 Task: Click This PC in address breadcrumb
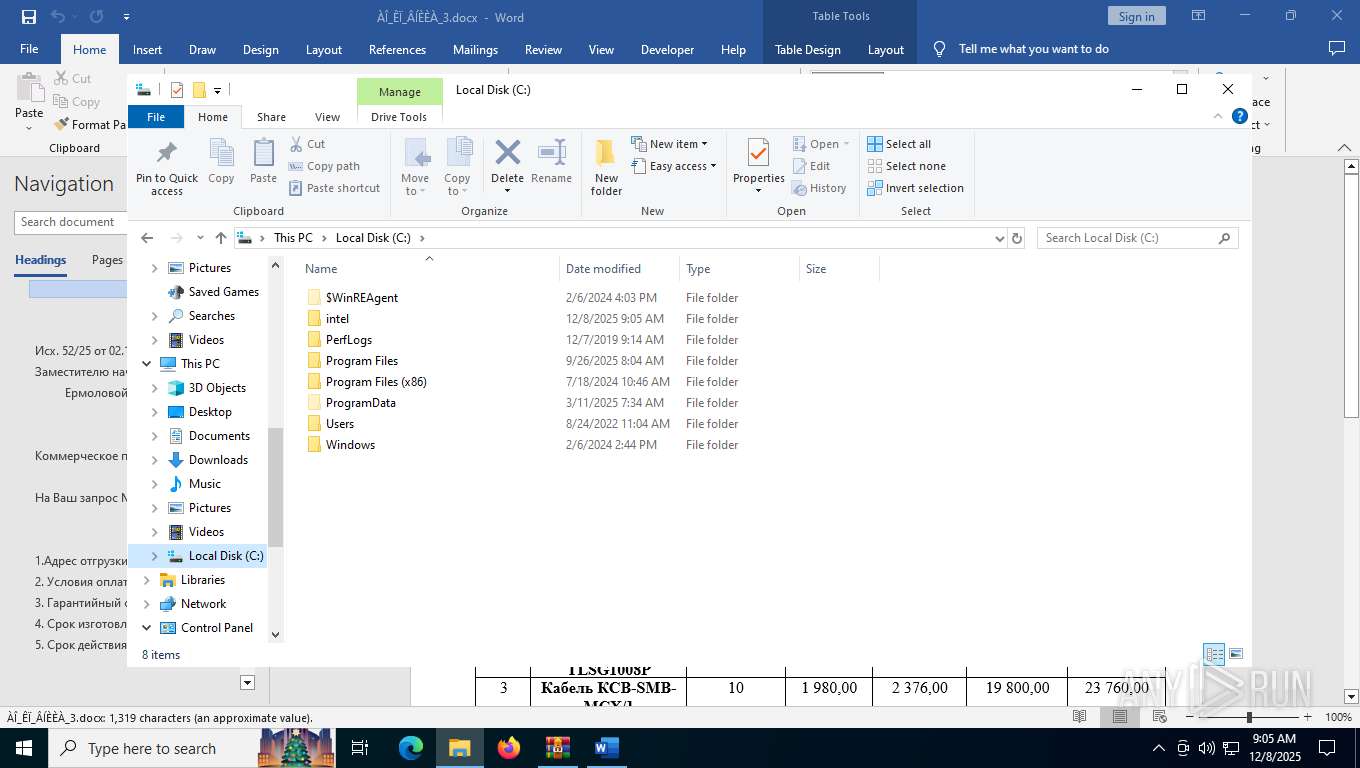(293, 238)
